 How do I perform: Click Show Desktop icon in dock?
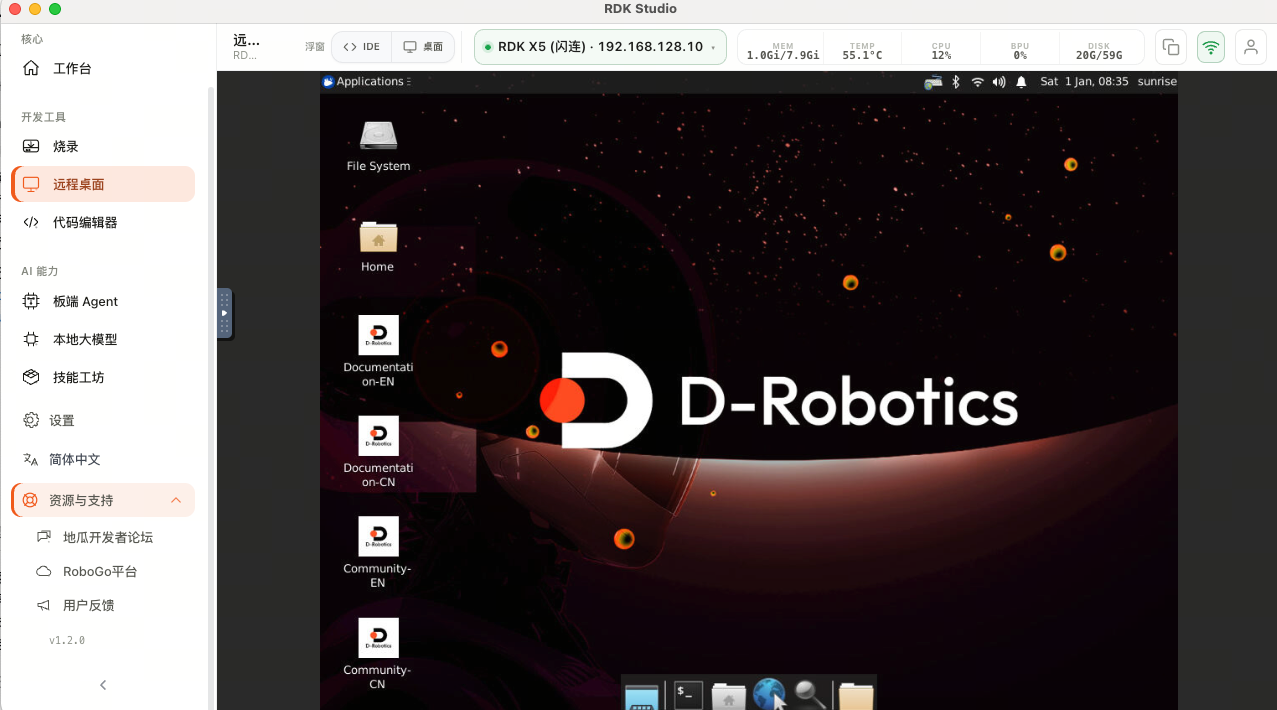coord(642,696)
